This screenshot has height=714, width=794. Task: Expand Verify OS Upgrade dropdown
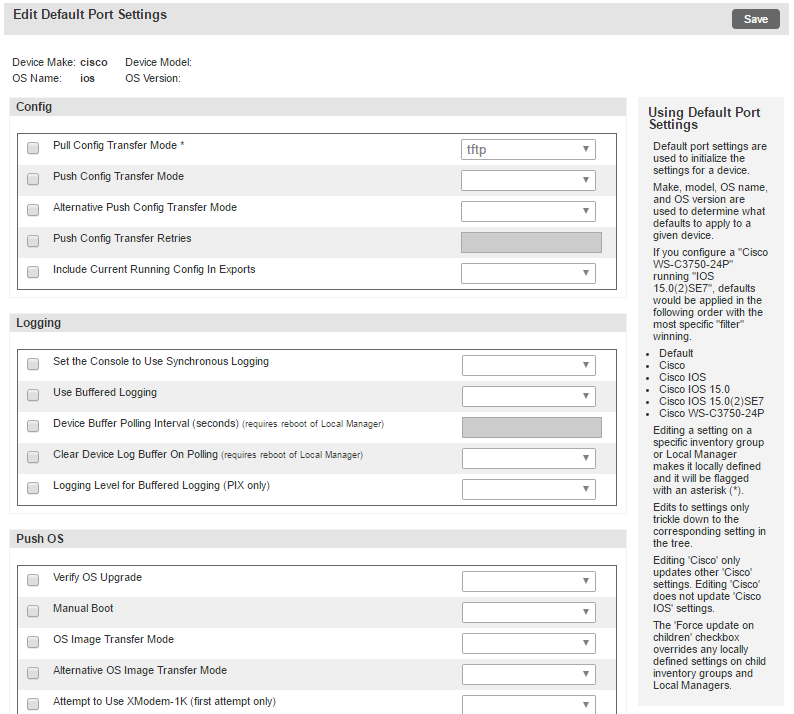coord(529,581)
